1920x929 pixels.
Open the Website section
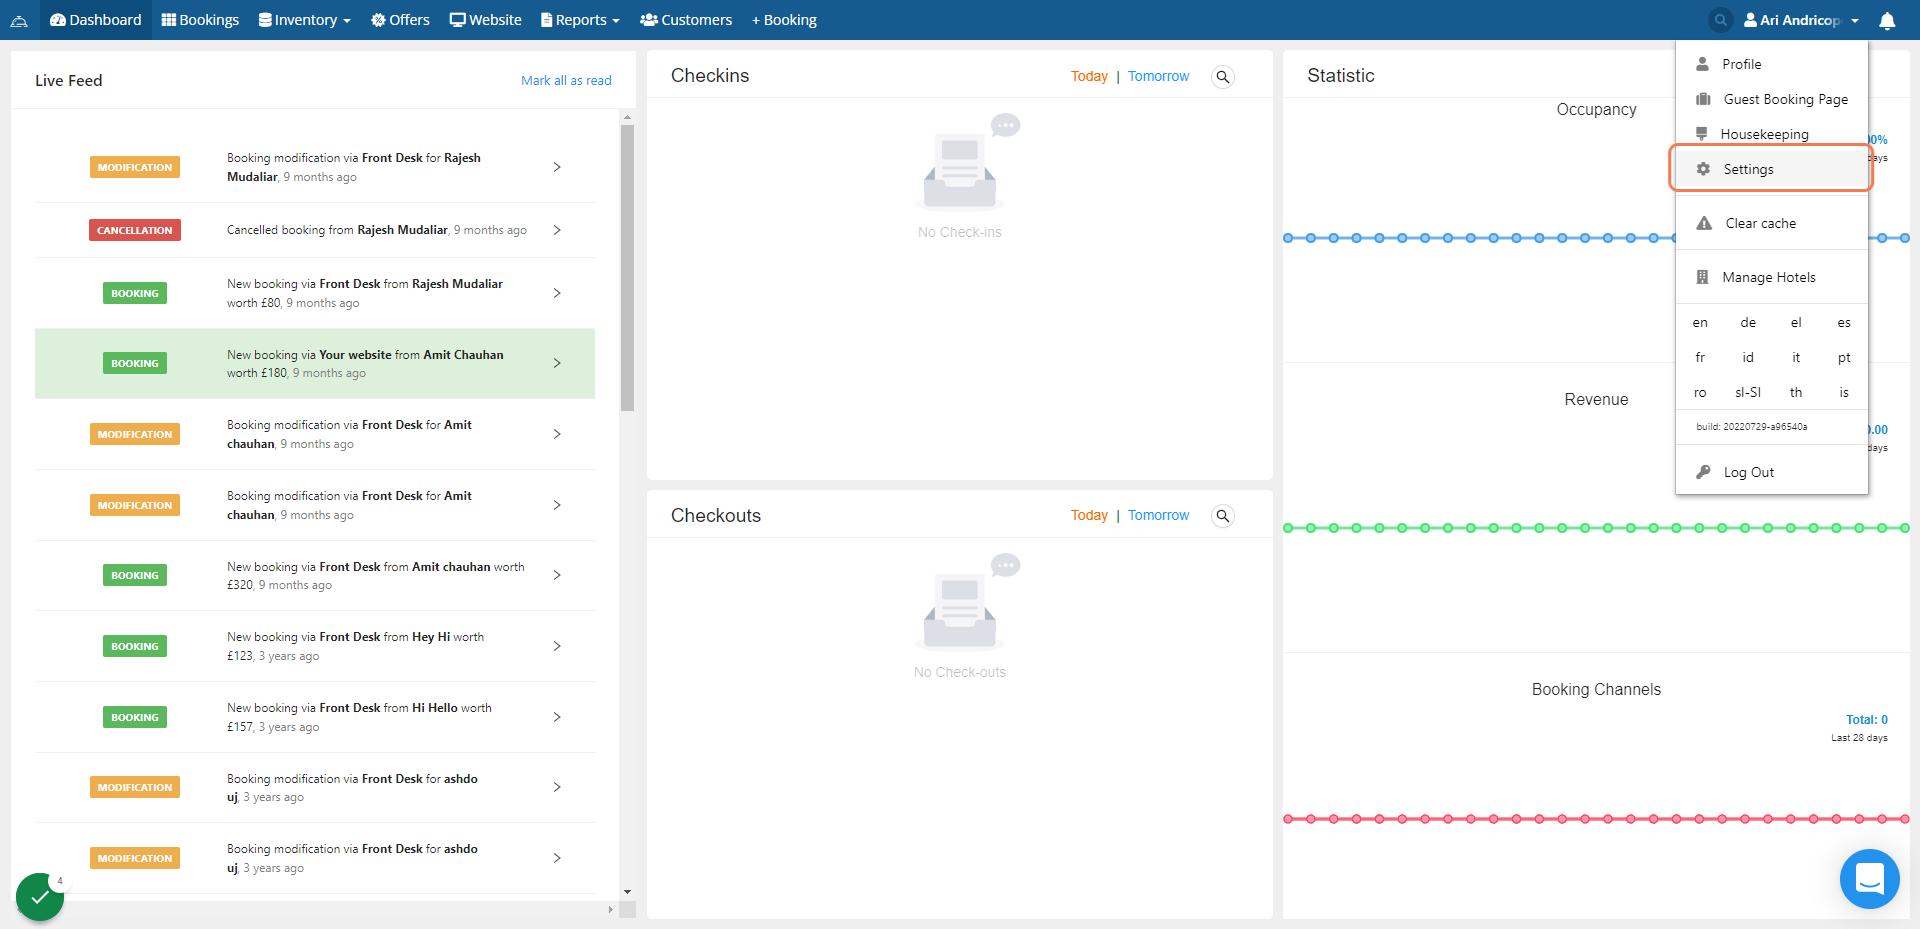(485, 20)
